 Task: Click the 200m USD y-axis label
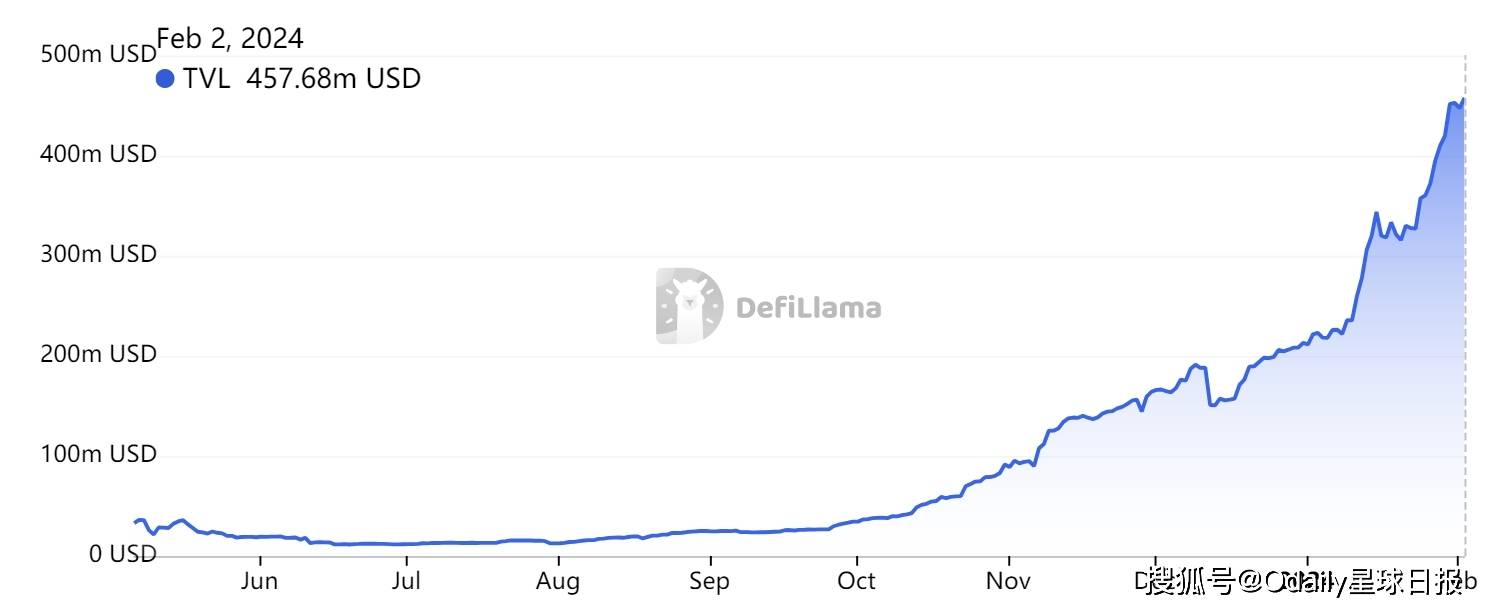click(x=98, y=354)
